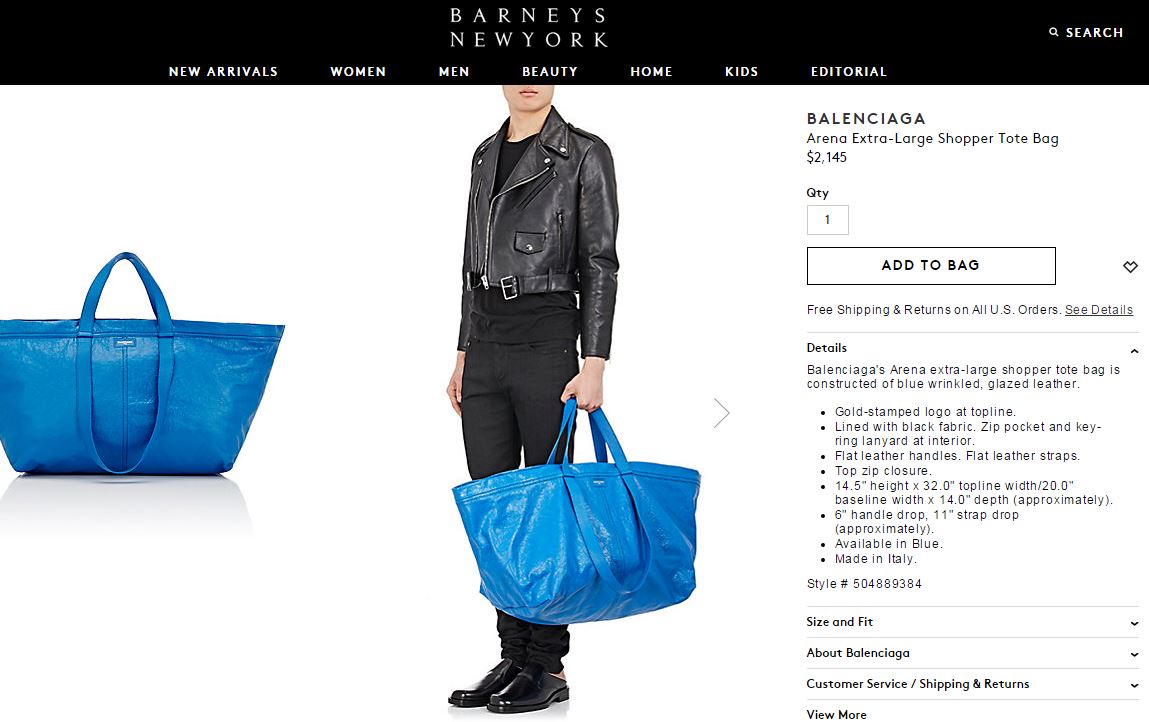Expand Customer Service / Shipping & Returns

[x=972, y=684]
